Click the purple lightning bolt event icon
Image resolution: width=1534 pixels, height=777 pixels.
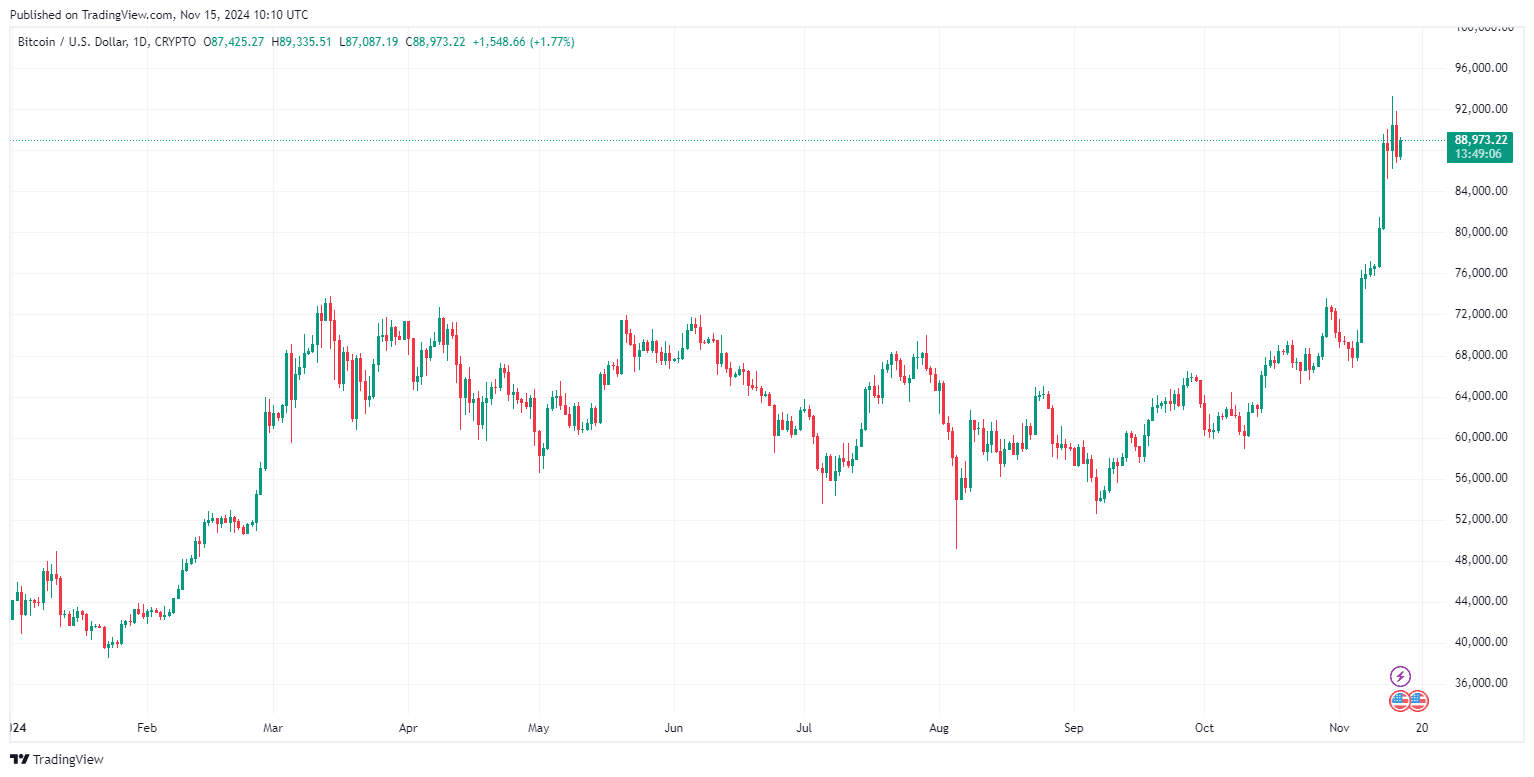click(x=1400, y=676)
